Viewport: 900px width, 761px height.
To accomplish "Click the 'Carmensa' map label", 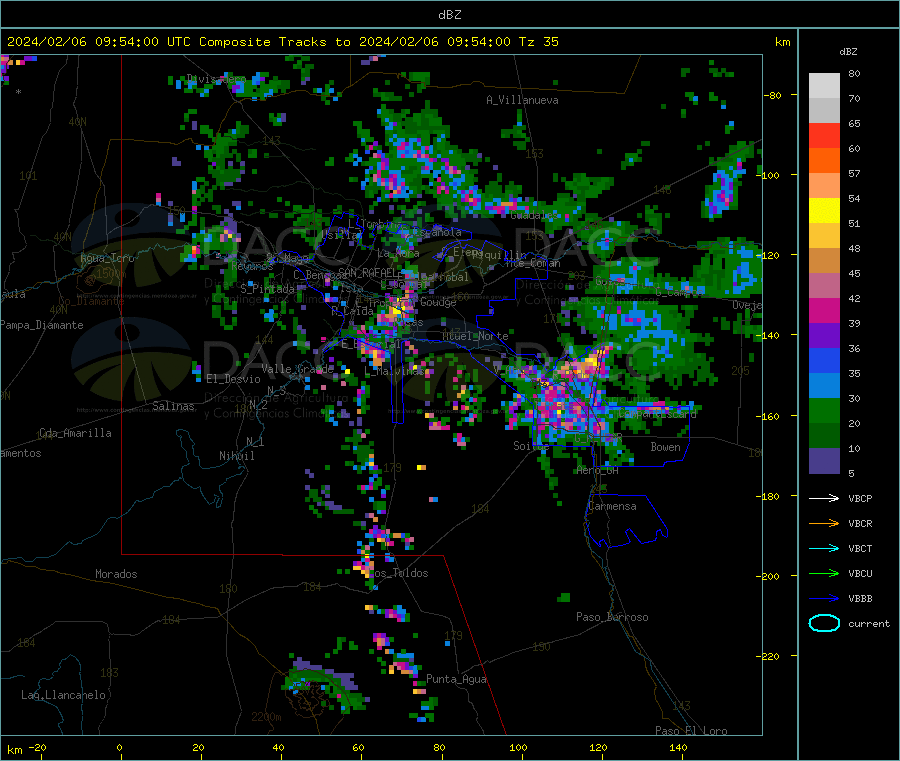I will 612,506.
